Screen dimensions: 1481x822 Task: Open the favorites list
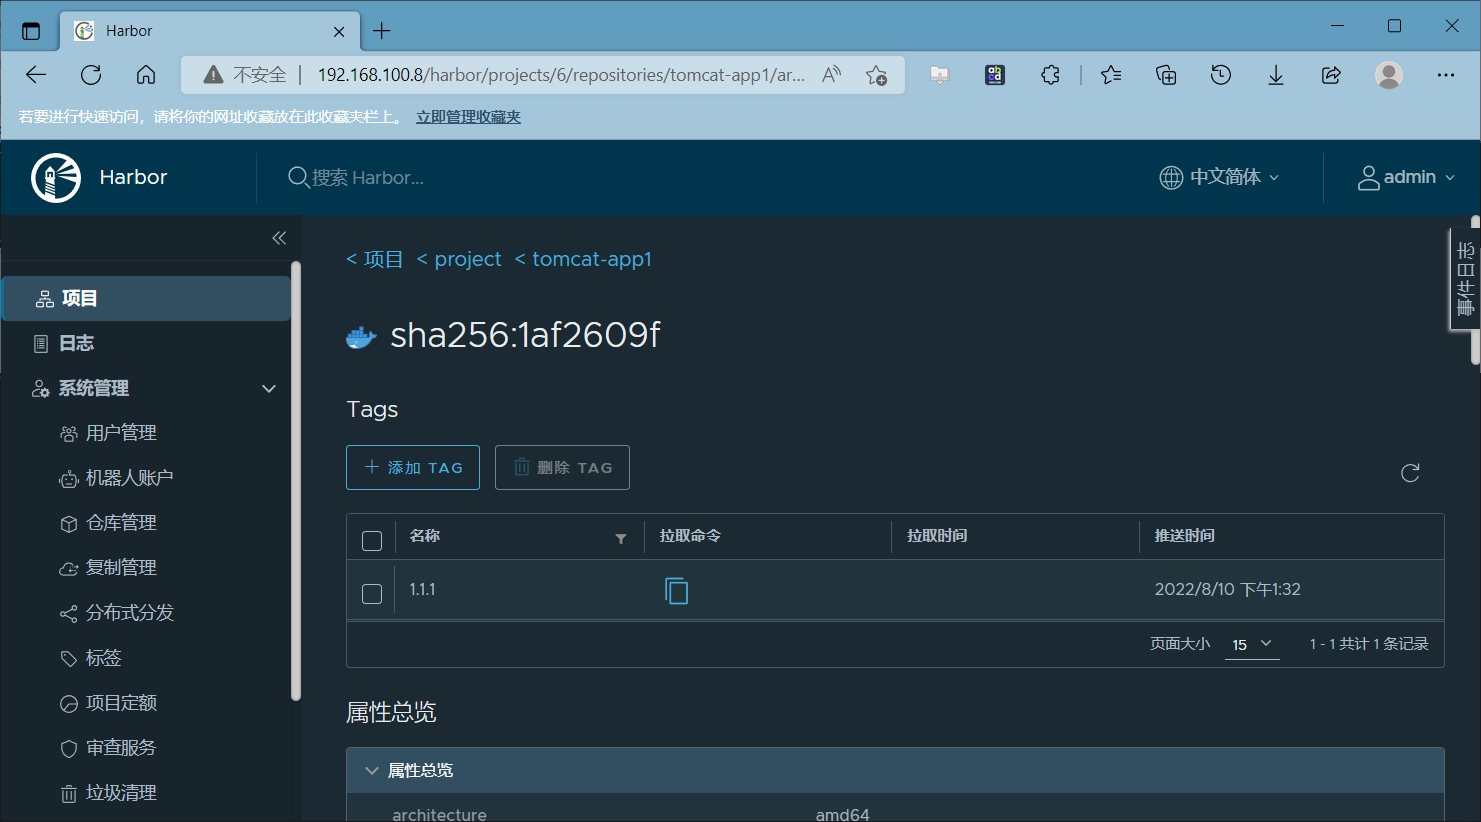point(1111,75)
